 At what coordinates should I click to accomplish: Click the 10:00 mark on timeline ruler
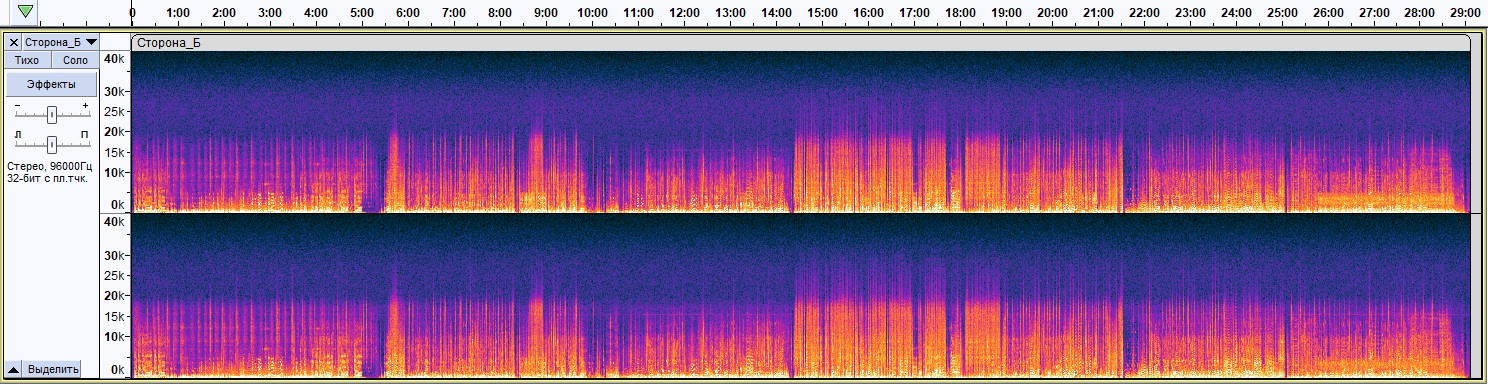point(593,12)
